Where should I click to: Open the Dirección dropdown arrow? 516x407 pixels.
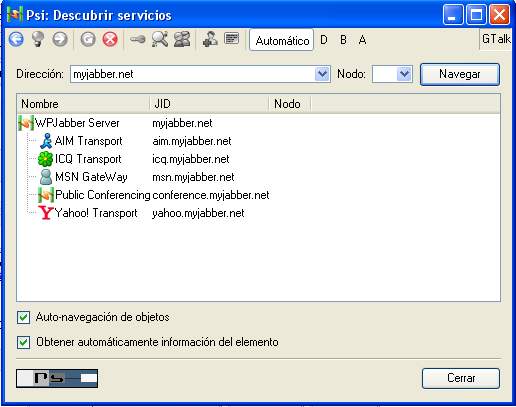[x=322, y=74]
